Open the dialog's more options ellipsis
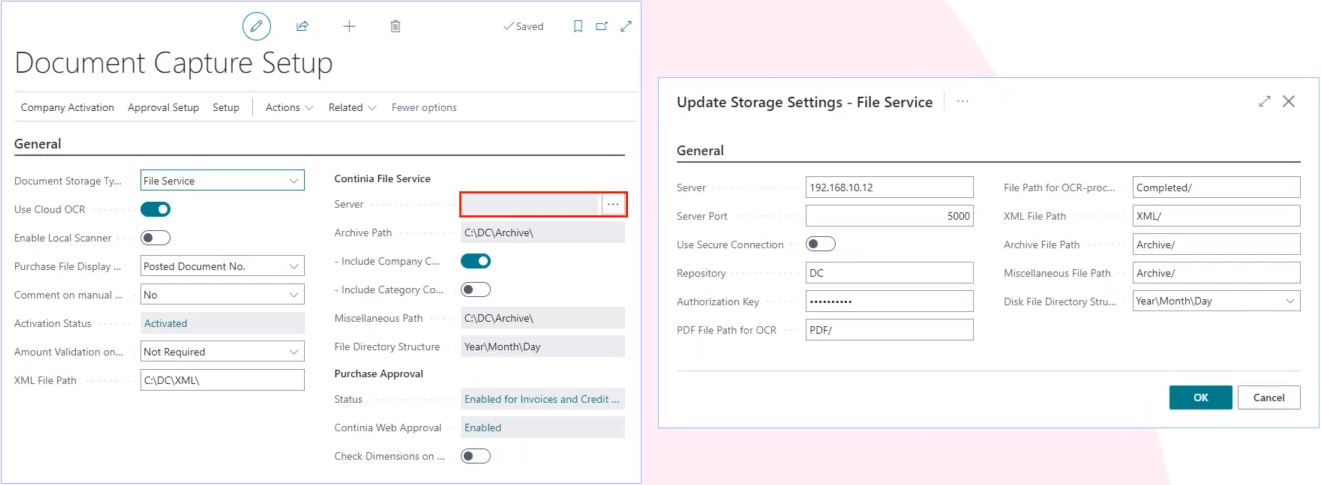 point(962,102)
